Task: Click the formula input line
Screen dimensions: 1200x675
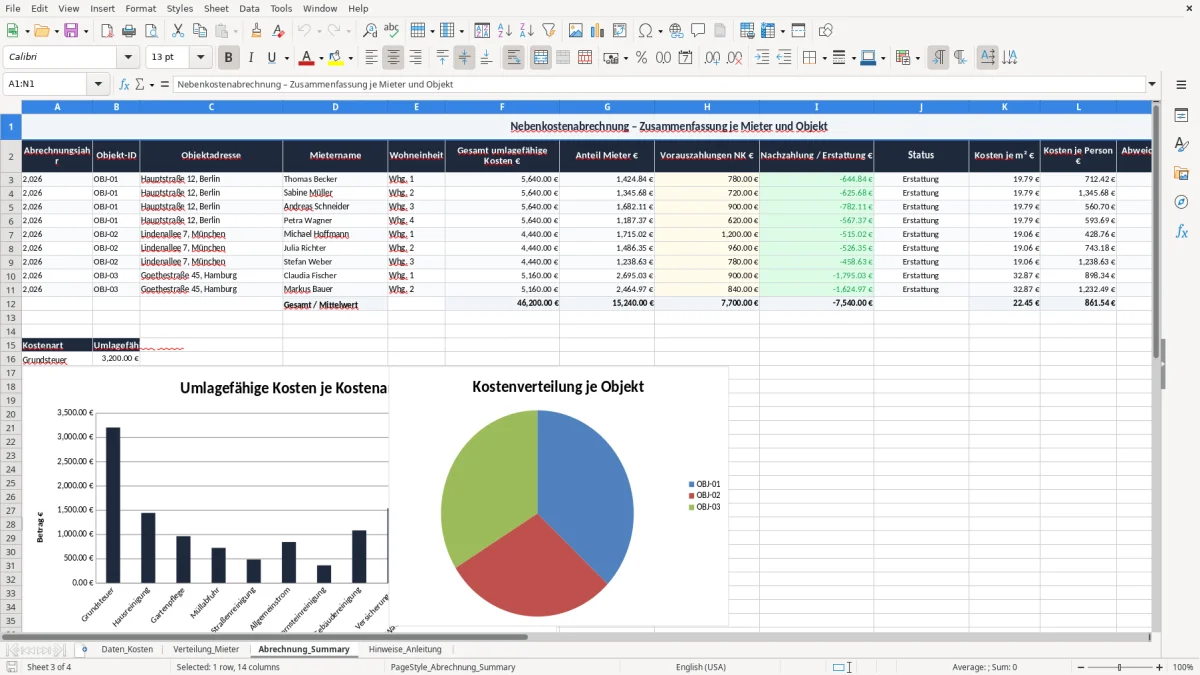Action: tap(659, 84)
